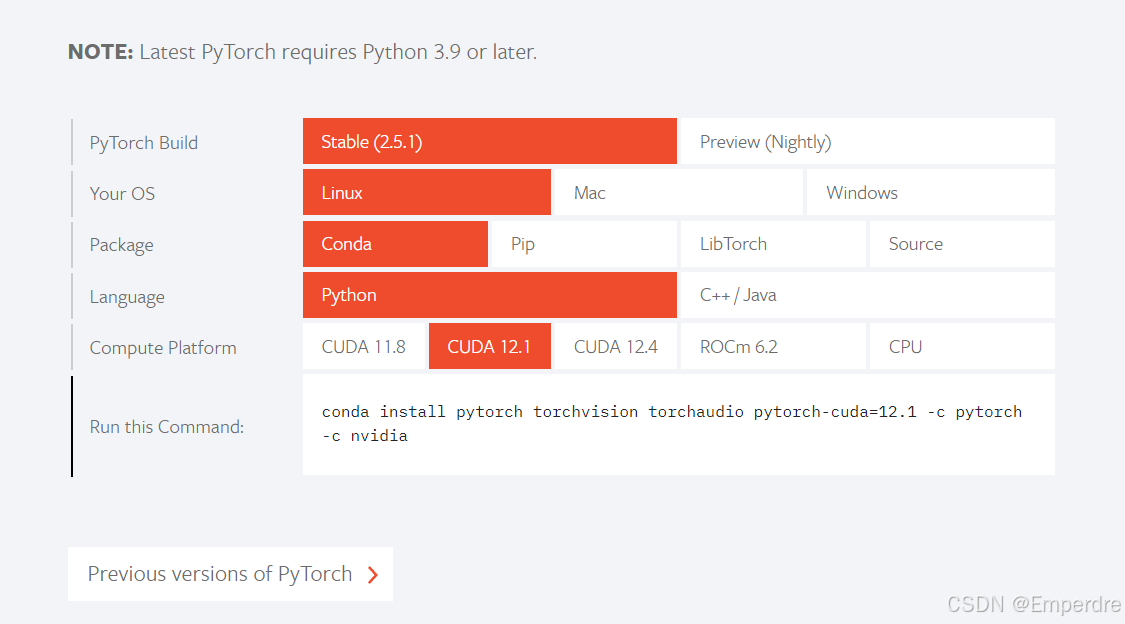Choose Windows as your operating system

click(x=930, y=192)
